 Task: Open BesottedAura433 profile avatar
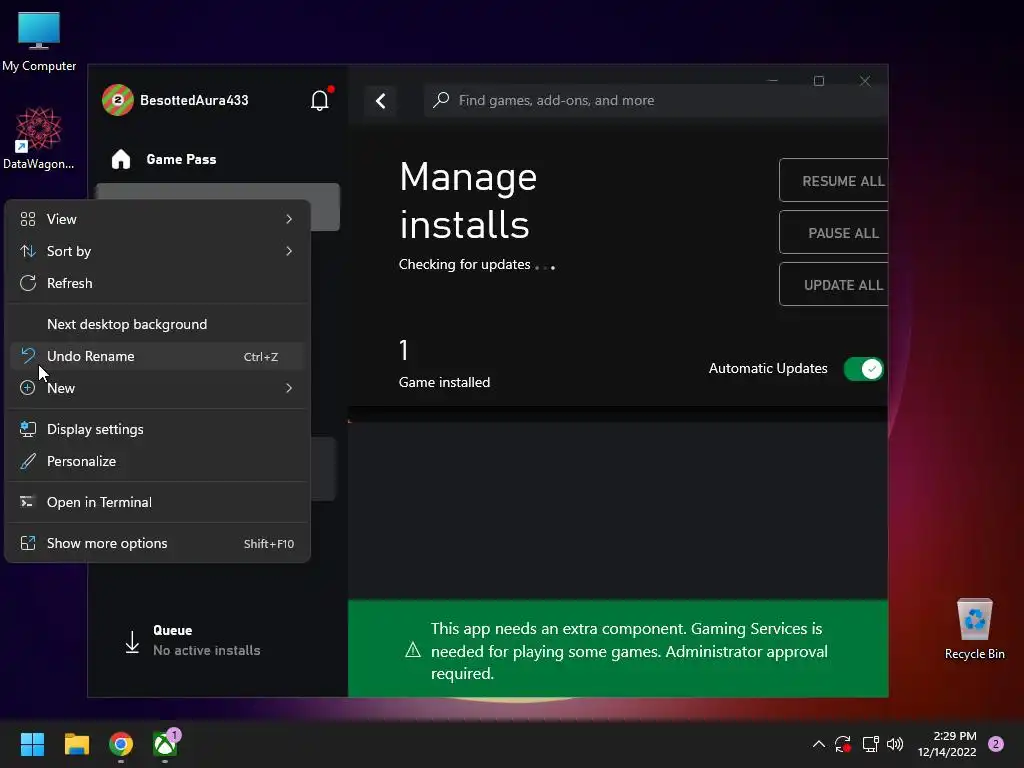point(118,100)
